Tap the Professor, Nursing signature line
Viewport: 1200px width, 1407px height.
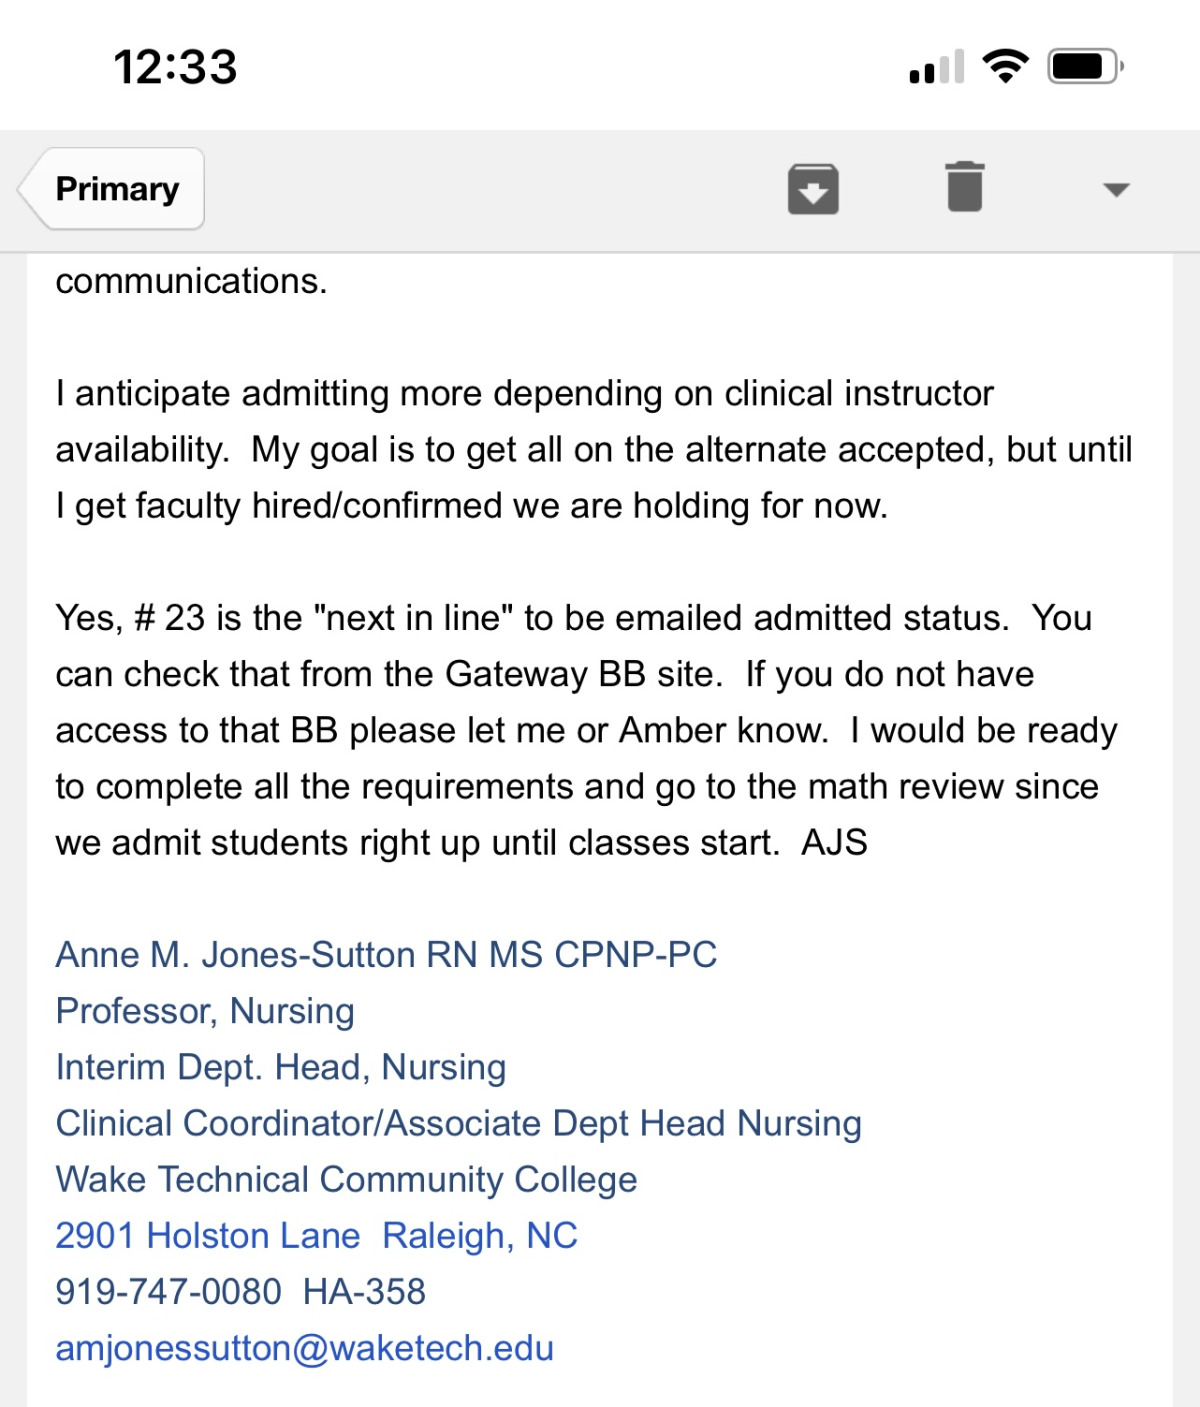(x=205, y=1010)
